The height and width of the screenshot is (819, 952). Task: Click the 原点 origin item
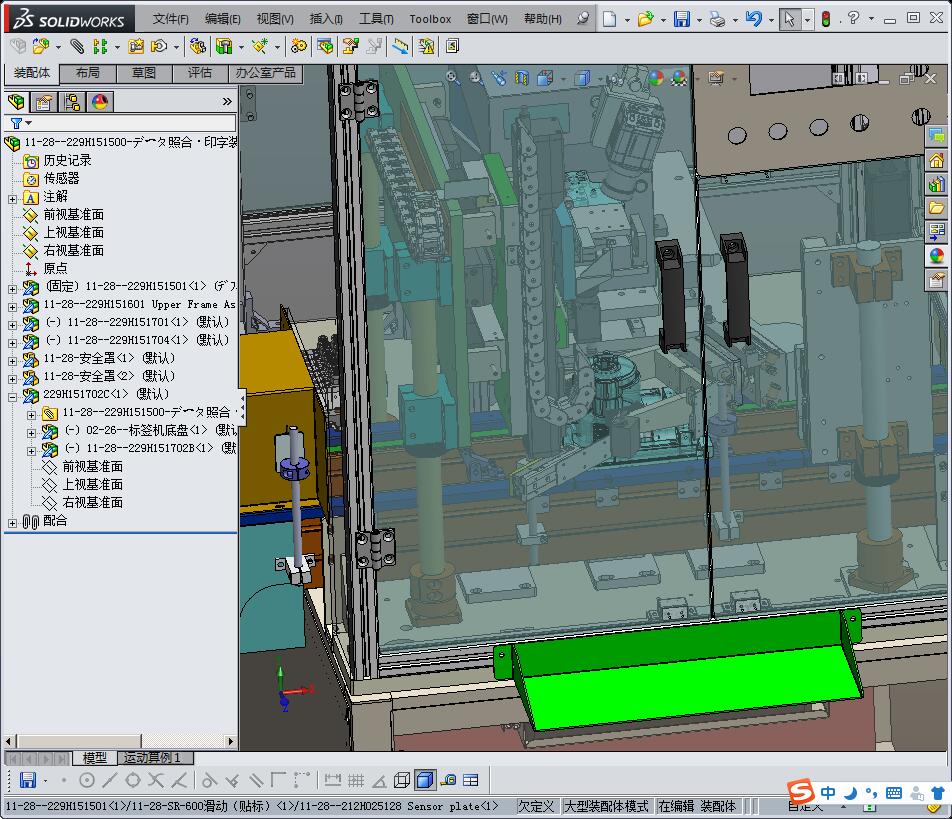(x=55, y=268)
